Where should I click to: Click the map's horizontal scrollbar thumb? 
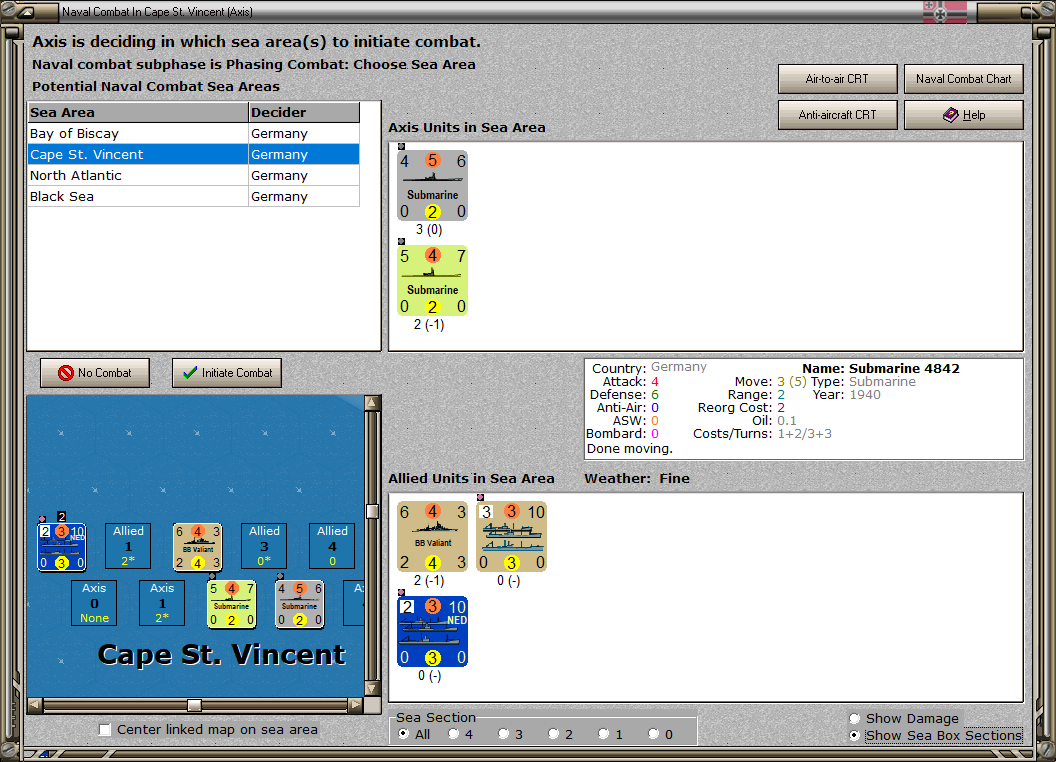pos(195,705)
